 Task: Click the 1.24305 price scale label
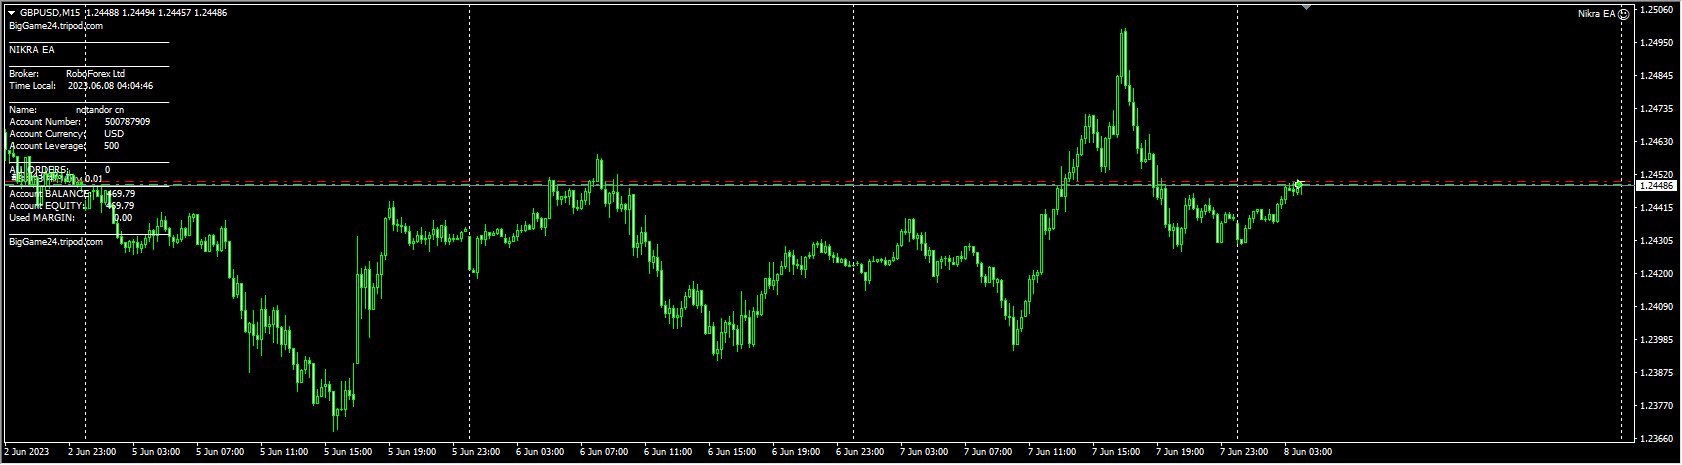tap(1657, 241)
